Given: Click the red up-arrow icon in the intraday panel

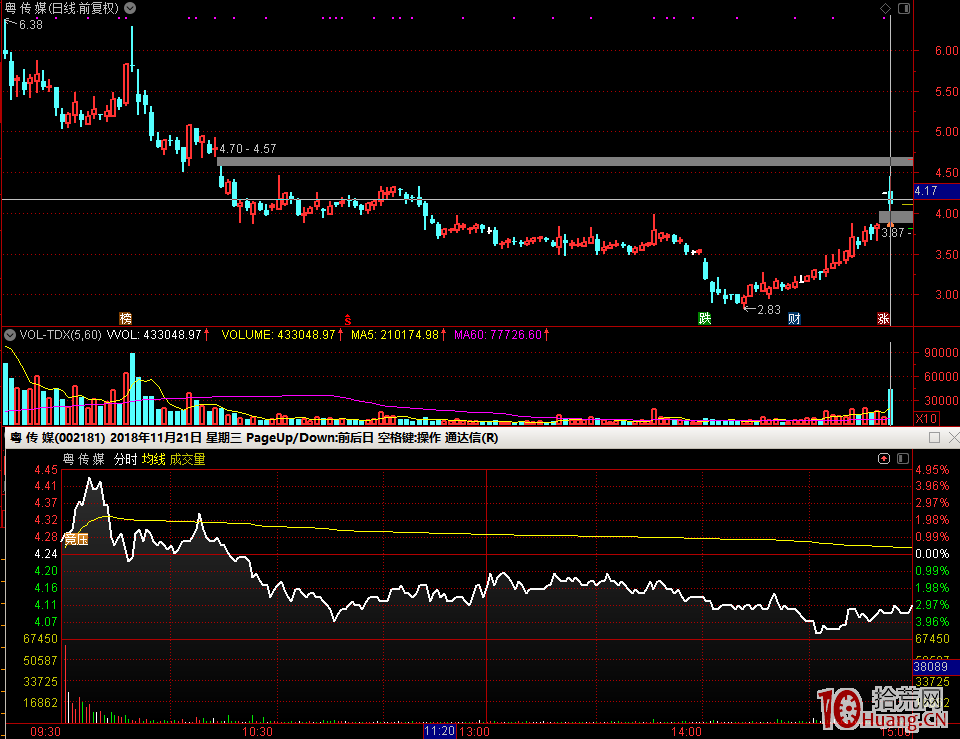Looking at the screenshot, I should (x=883, y=459).
